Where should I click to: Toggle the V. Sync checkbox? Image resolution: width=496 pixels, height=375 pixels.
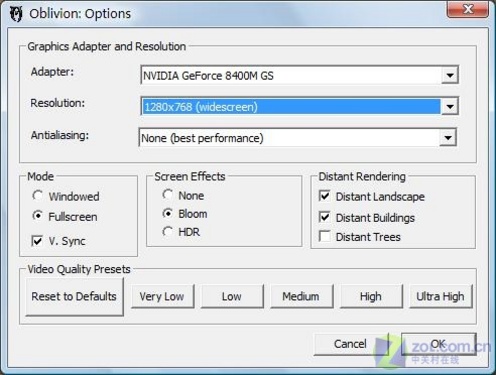coord(37,241)
